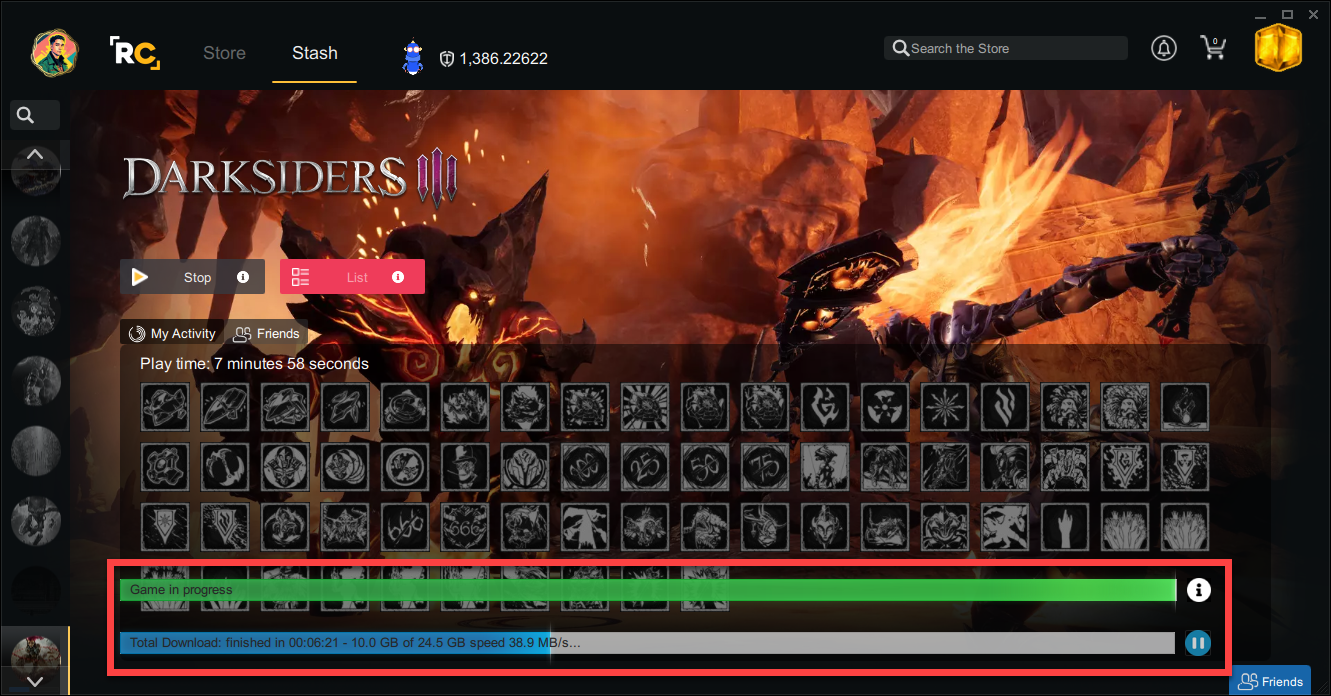Open the My Activity tab
Viewport: 1331px width, 696px height.
click(173, 334)
